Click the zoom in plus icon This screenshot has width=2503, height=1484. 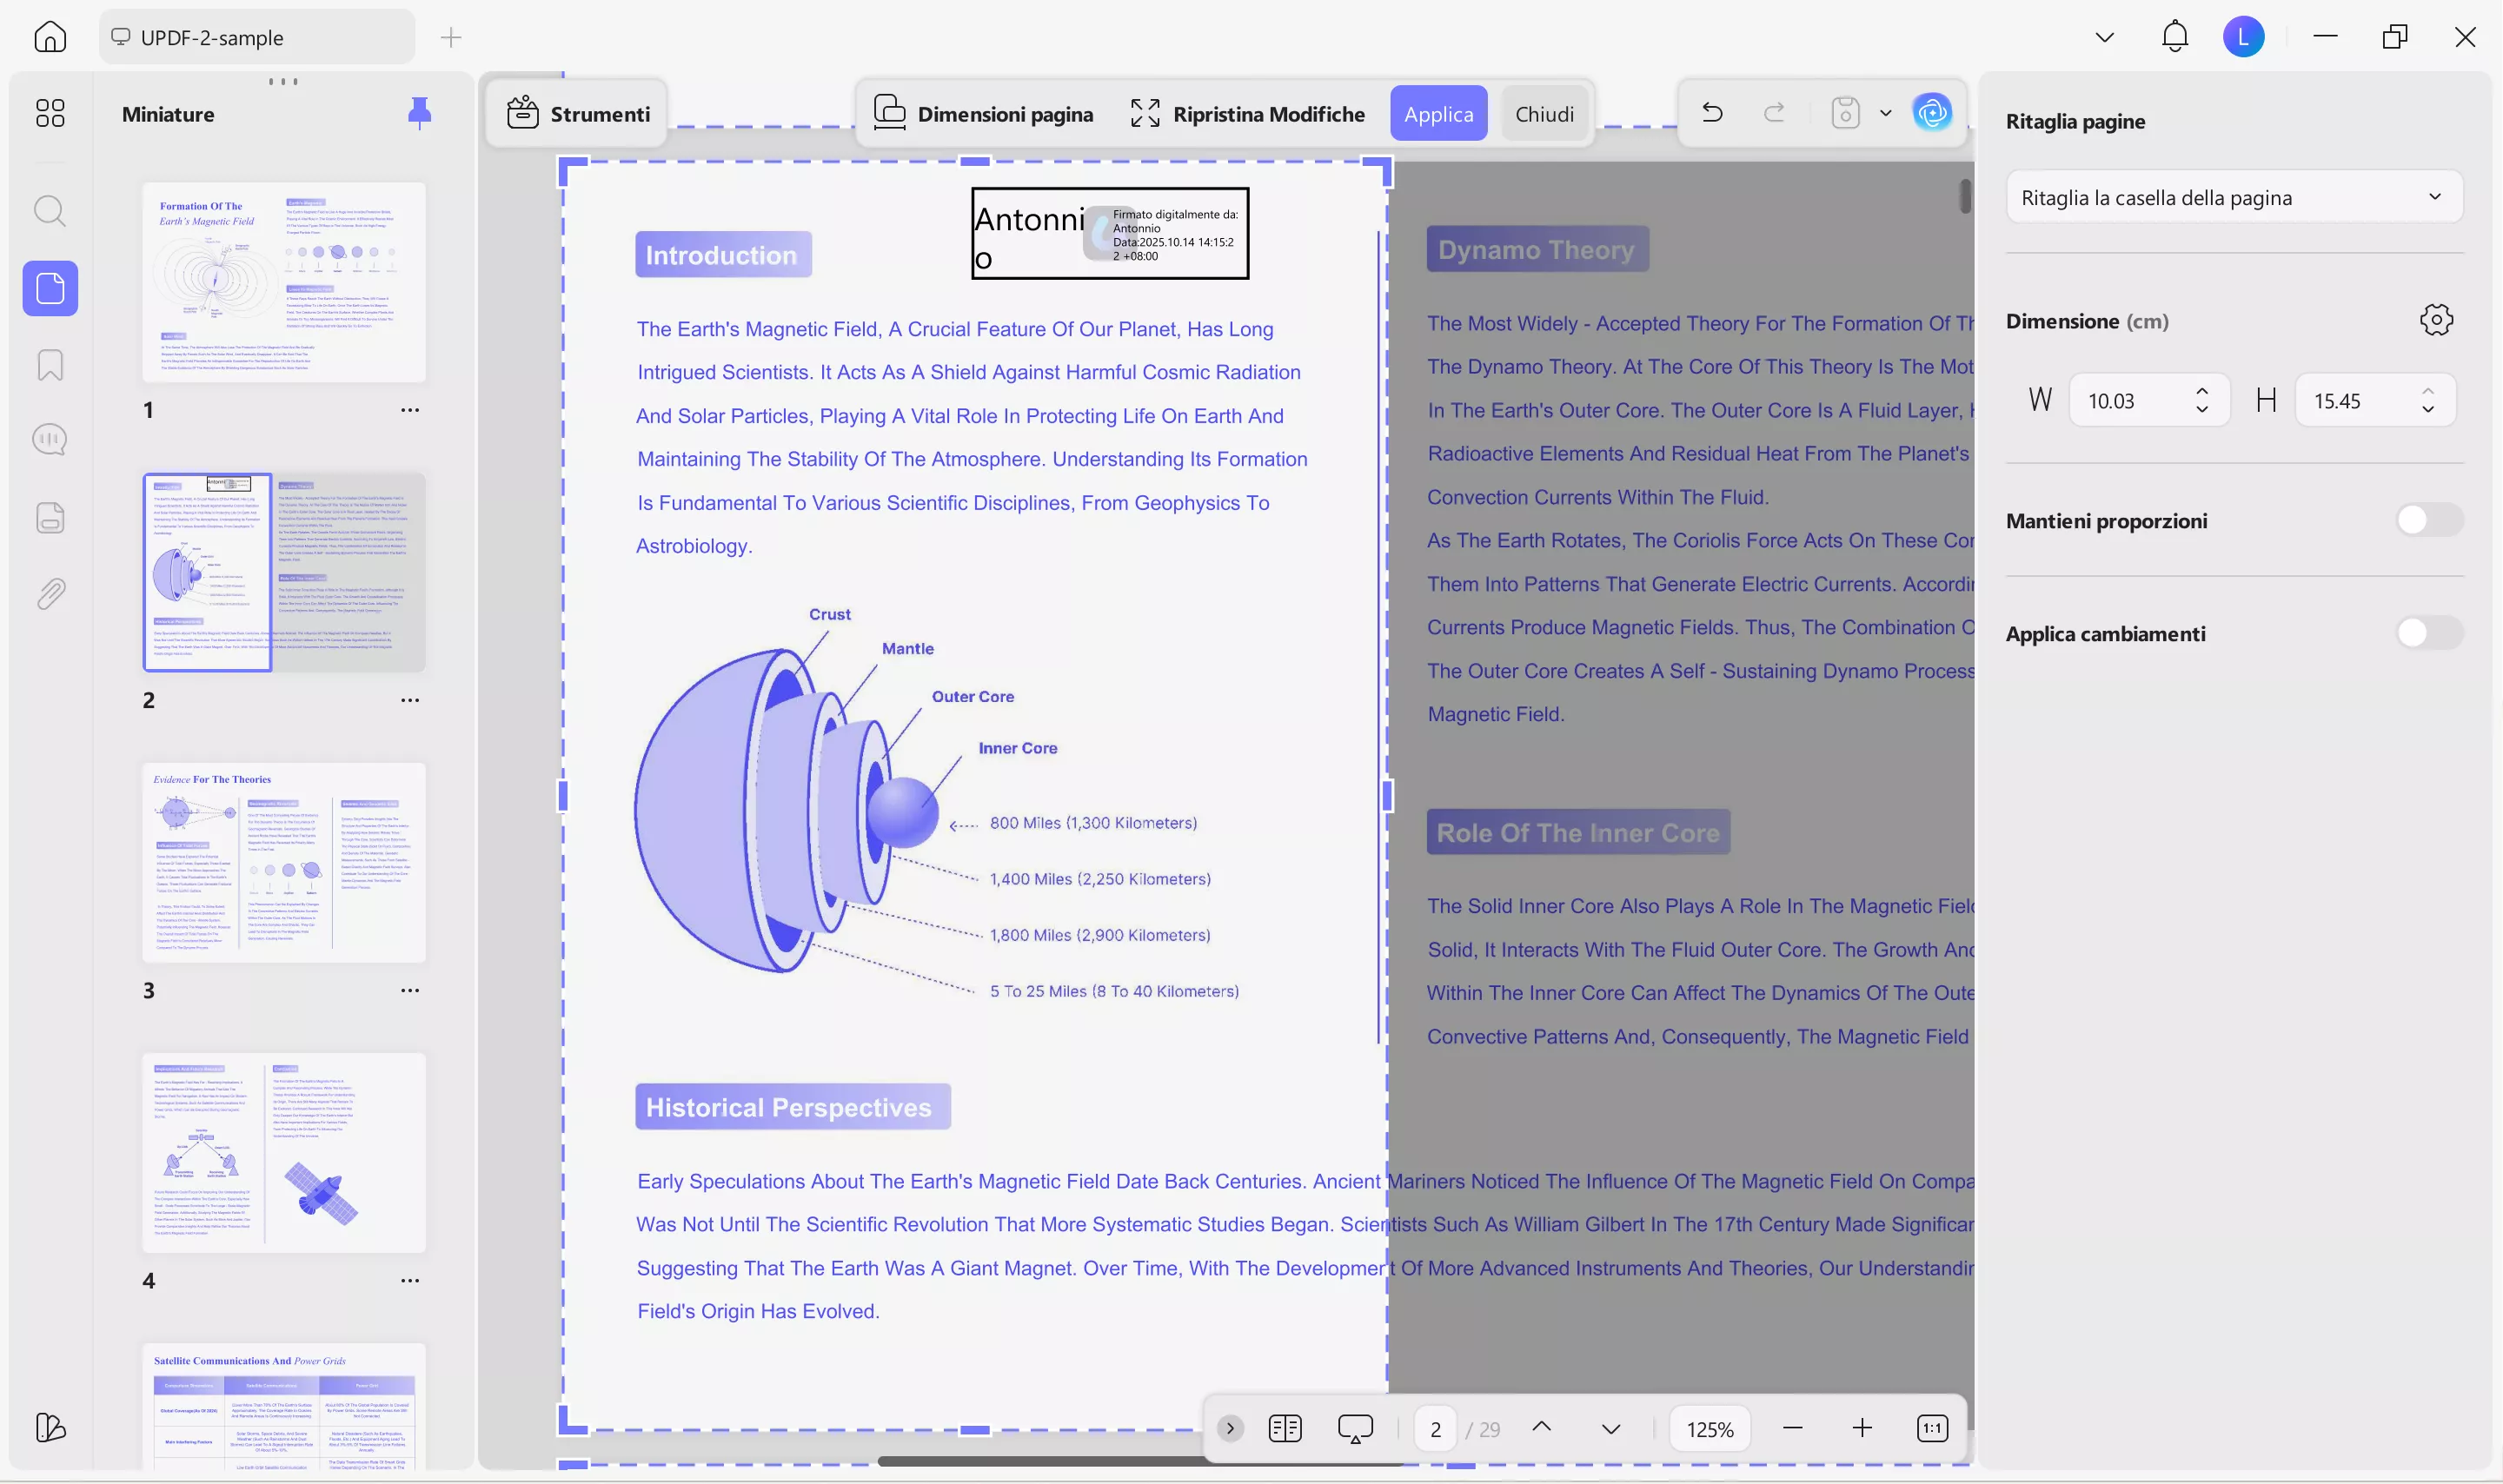point(1861,1428)
